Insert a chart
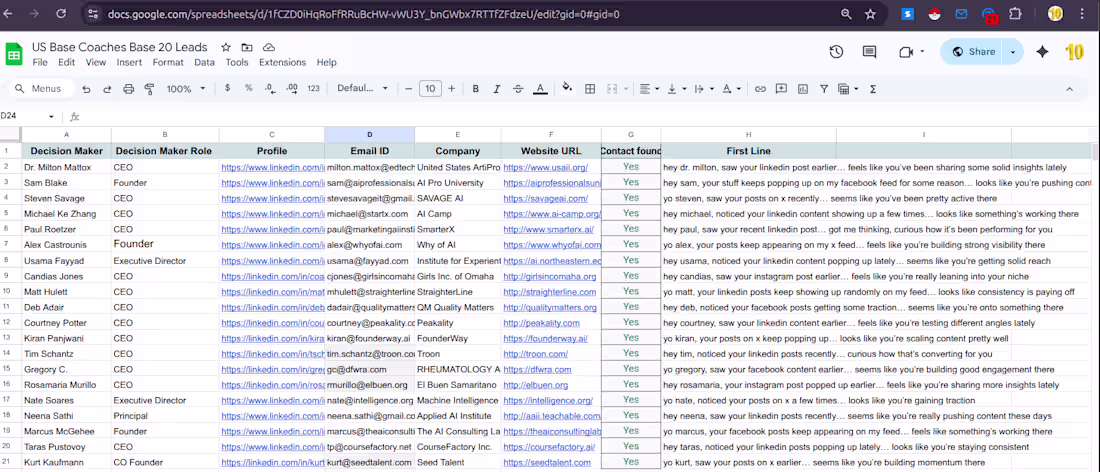Screen dimensions: 1100x472 [x=803, y=89]
